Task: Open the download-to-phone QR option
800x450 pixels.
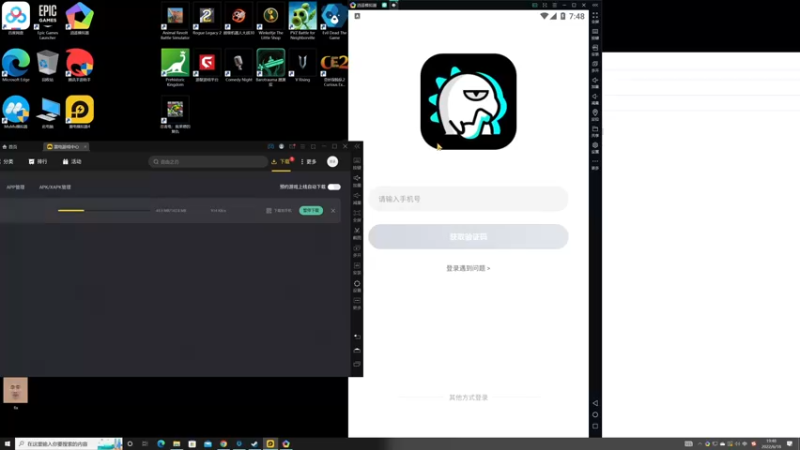Action: (x=279, y=210)
